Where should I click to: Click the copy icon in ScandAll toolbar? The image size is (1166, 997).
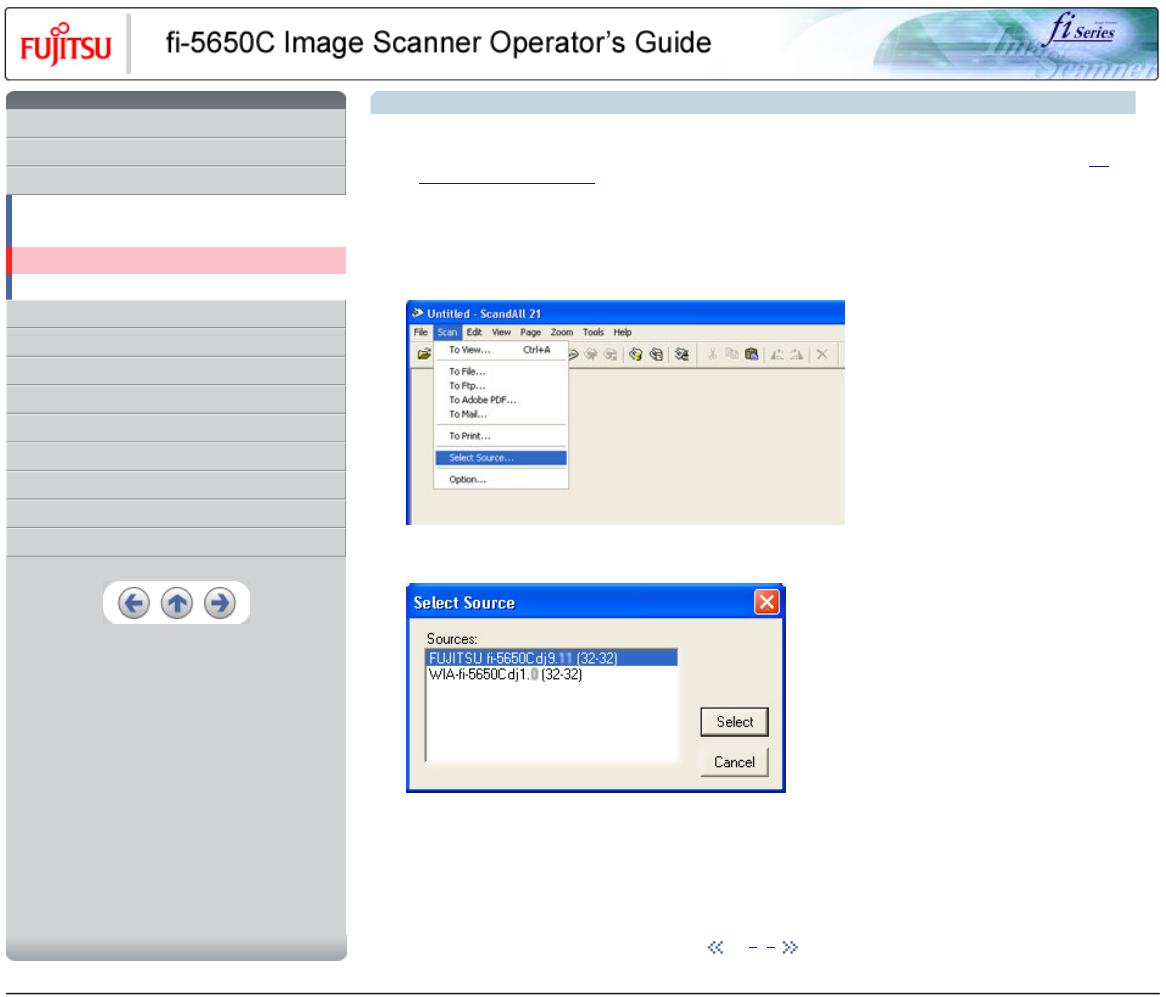pos(732,355)
